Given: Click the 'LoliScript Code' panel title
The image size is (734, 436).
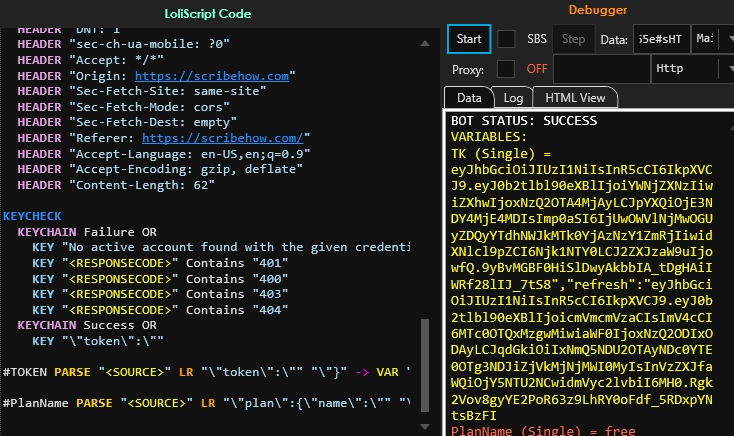Looking at the screenshot, I should pos(208,14).
